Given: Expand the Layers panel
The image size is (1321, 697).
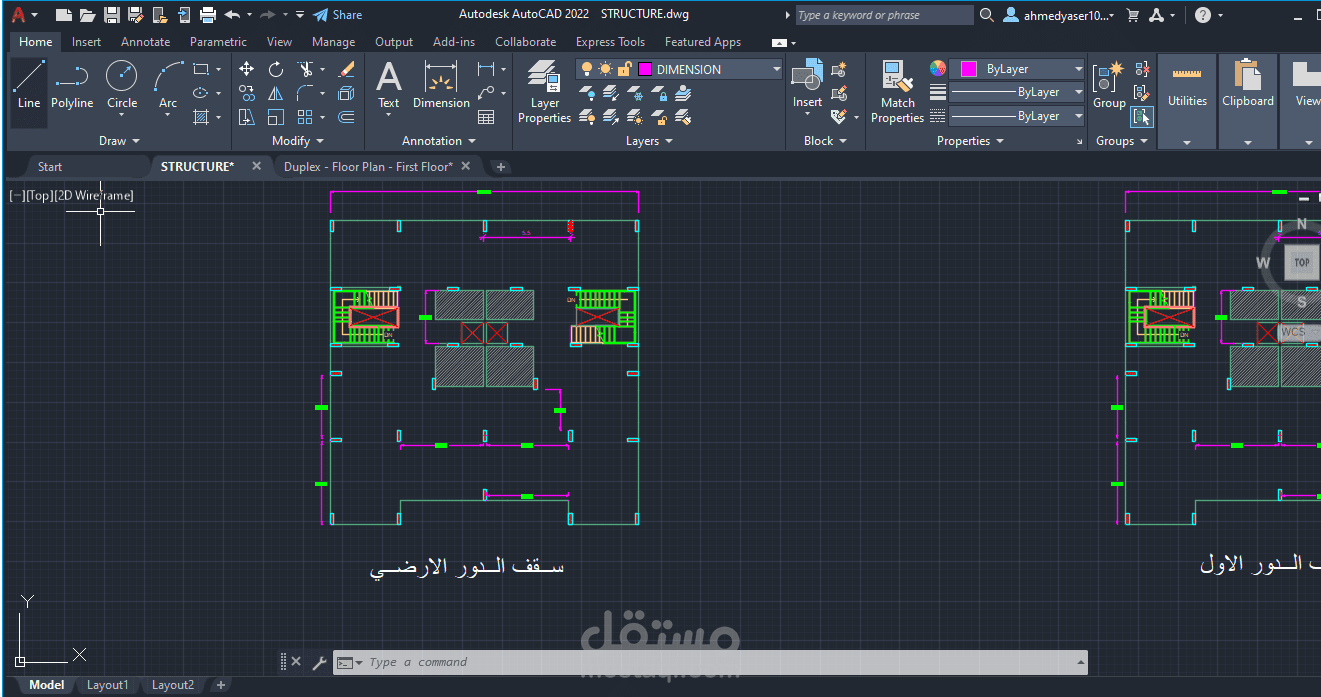Looking at the screenshot, I should pos(649,141).
